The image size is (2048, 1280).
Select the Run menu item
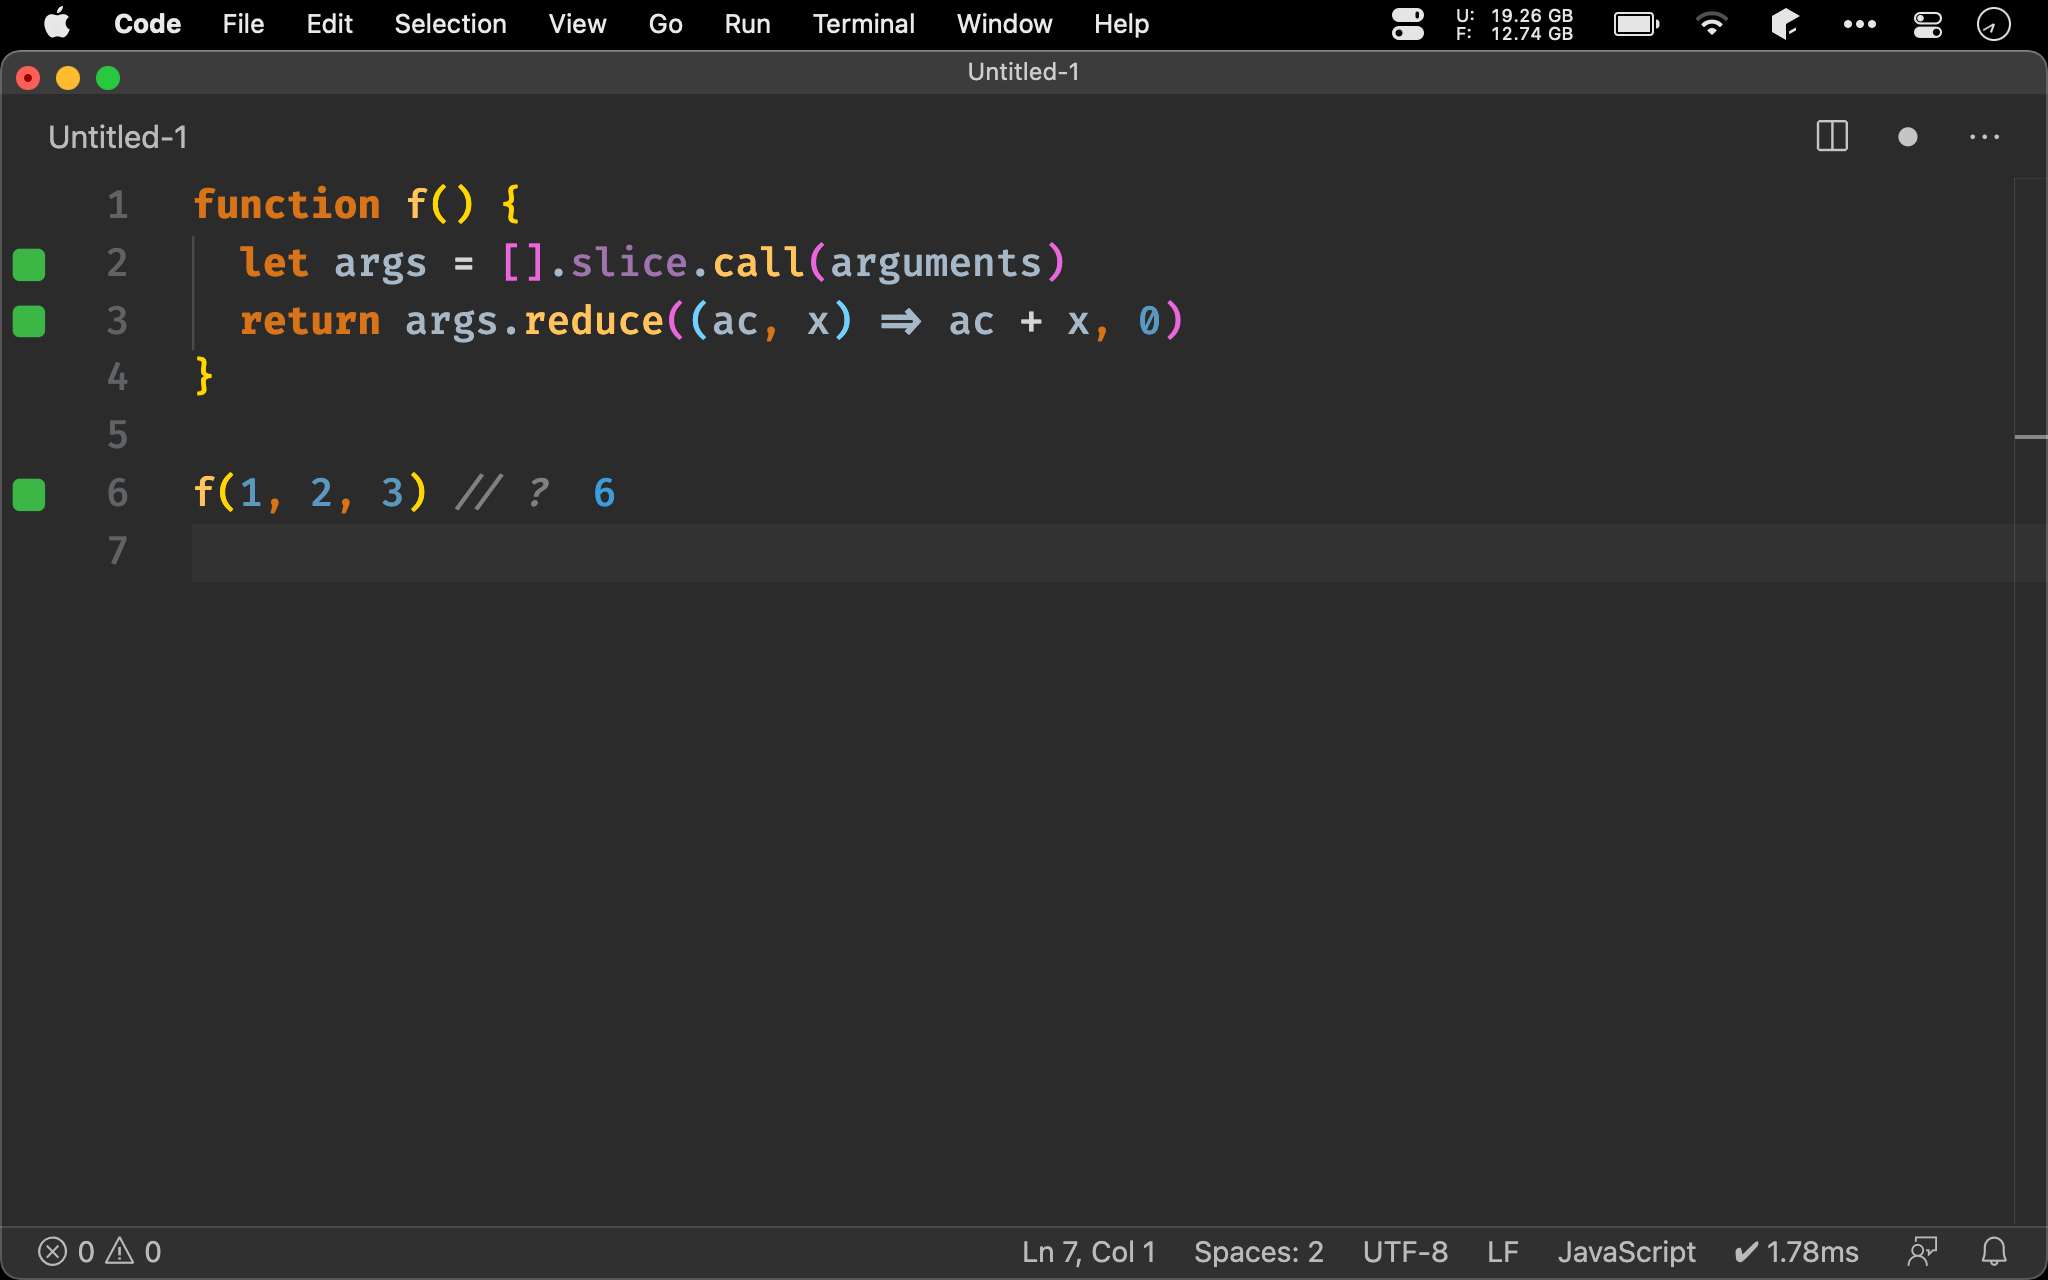point(745,22)
